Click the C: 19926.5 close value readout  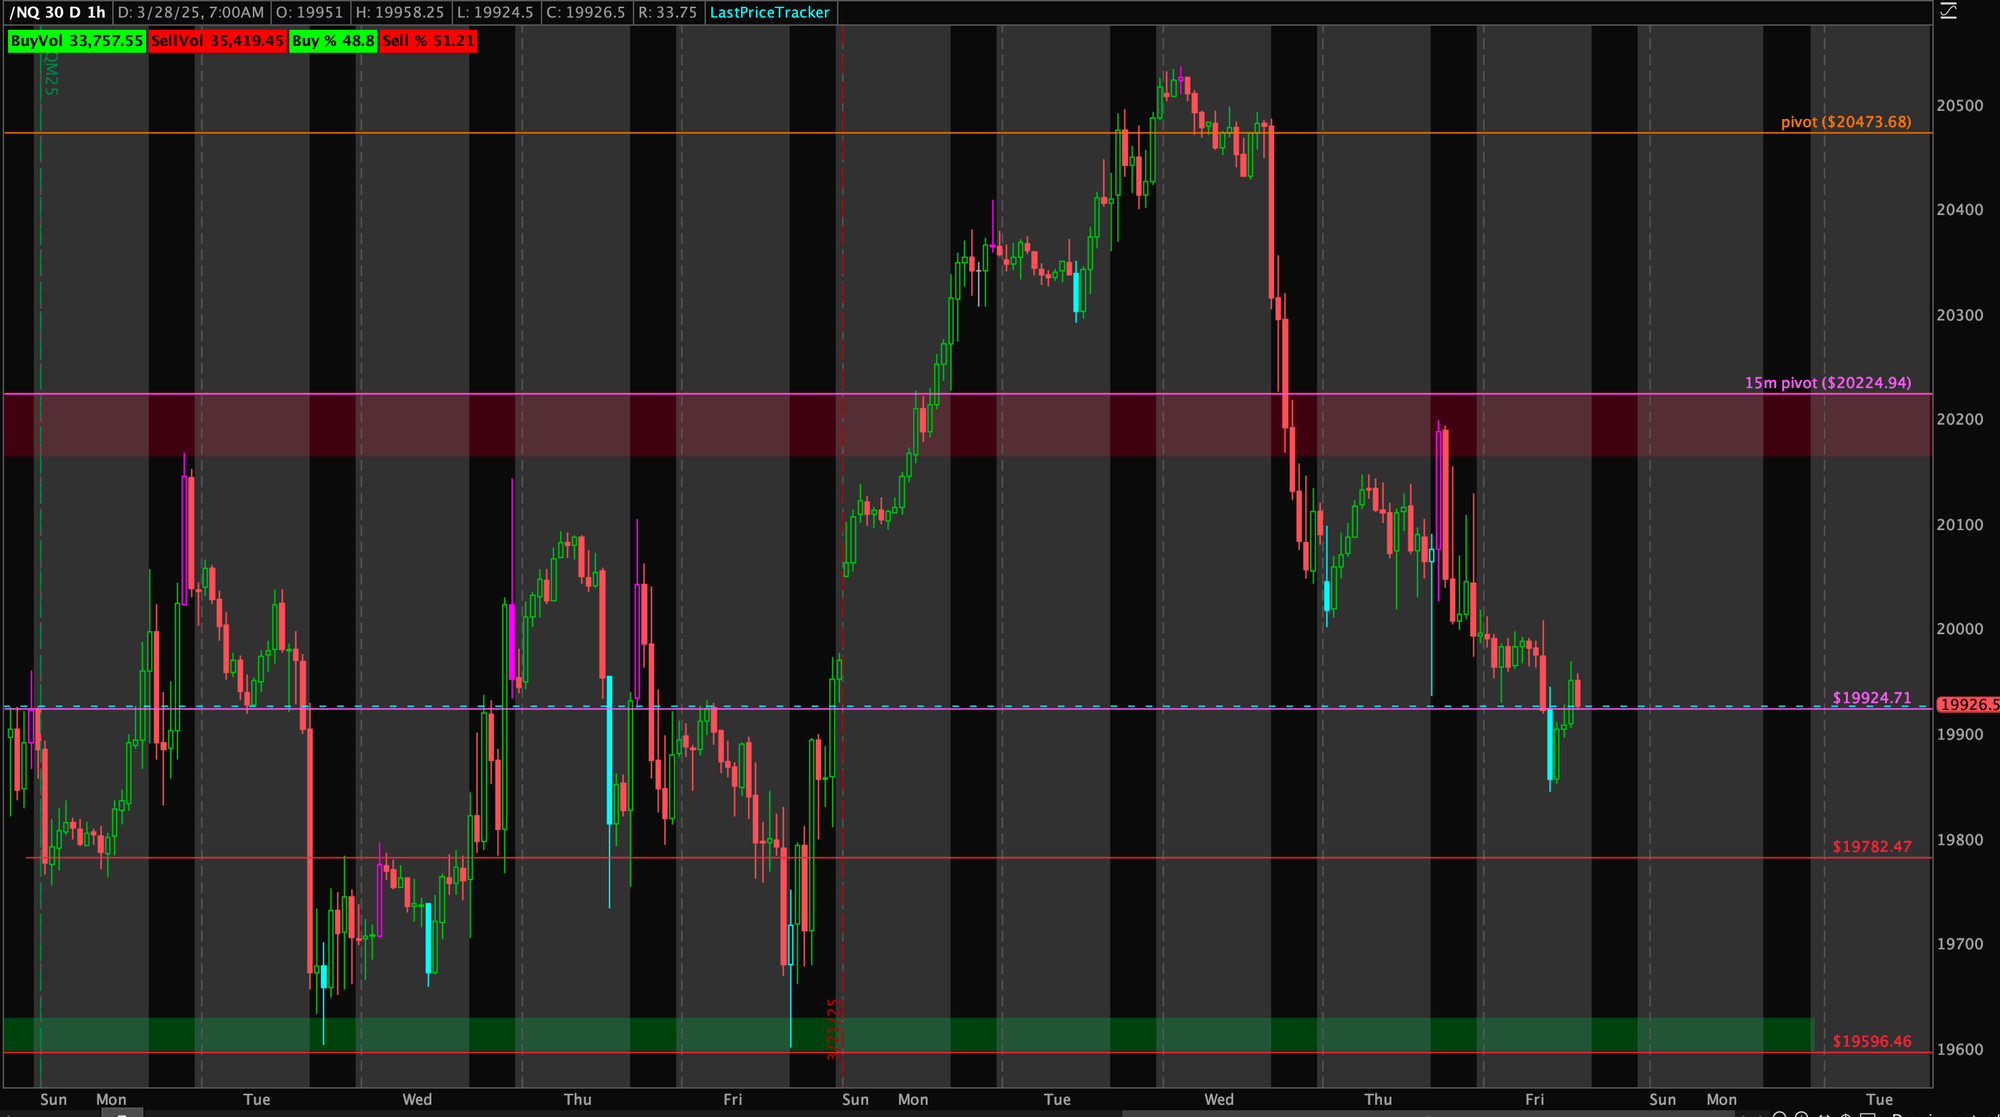[x=585, y=13]
